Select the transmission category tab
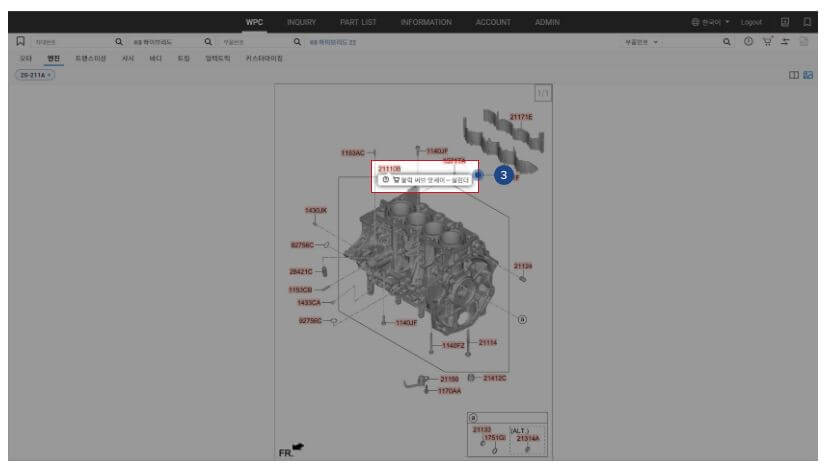Viewport: 827px width, 470px height. pos(91,59)
